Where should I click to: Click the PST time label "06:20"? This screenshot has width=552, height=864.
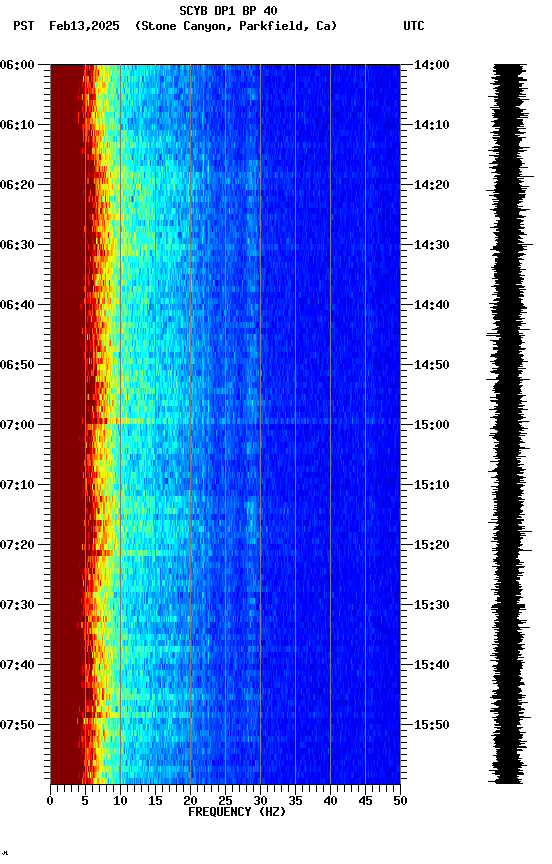(x=17, y=185)
